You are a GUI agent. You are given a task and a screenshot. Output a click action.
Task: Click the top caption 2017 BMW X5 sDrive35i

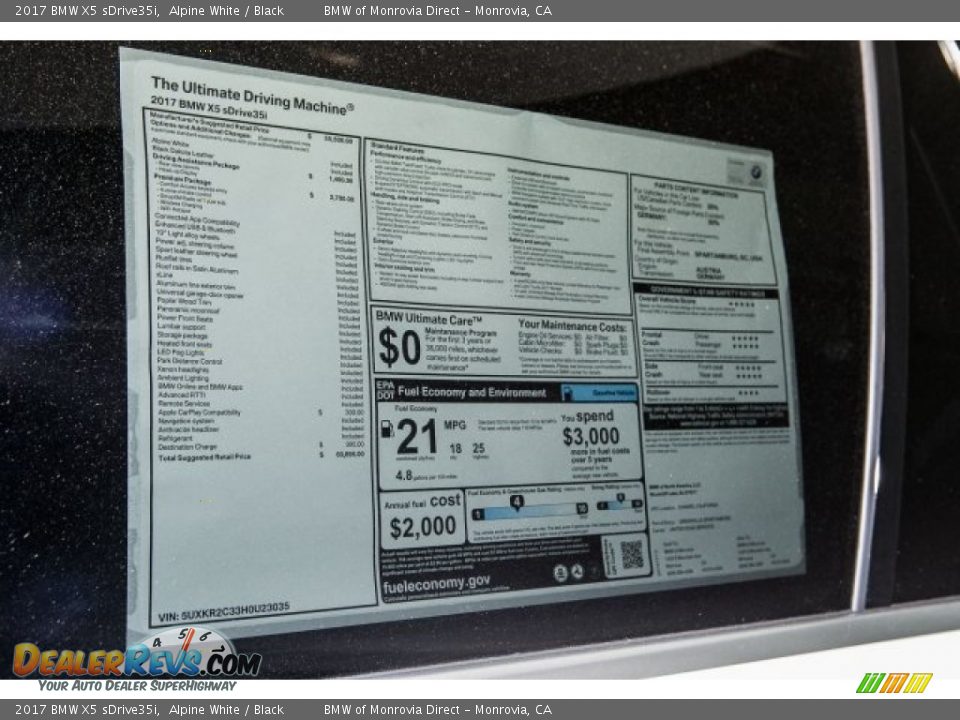[x=87, y=11]
